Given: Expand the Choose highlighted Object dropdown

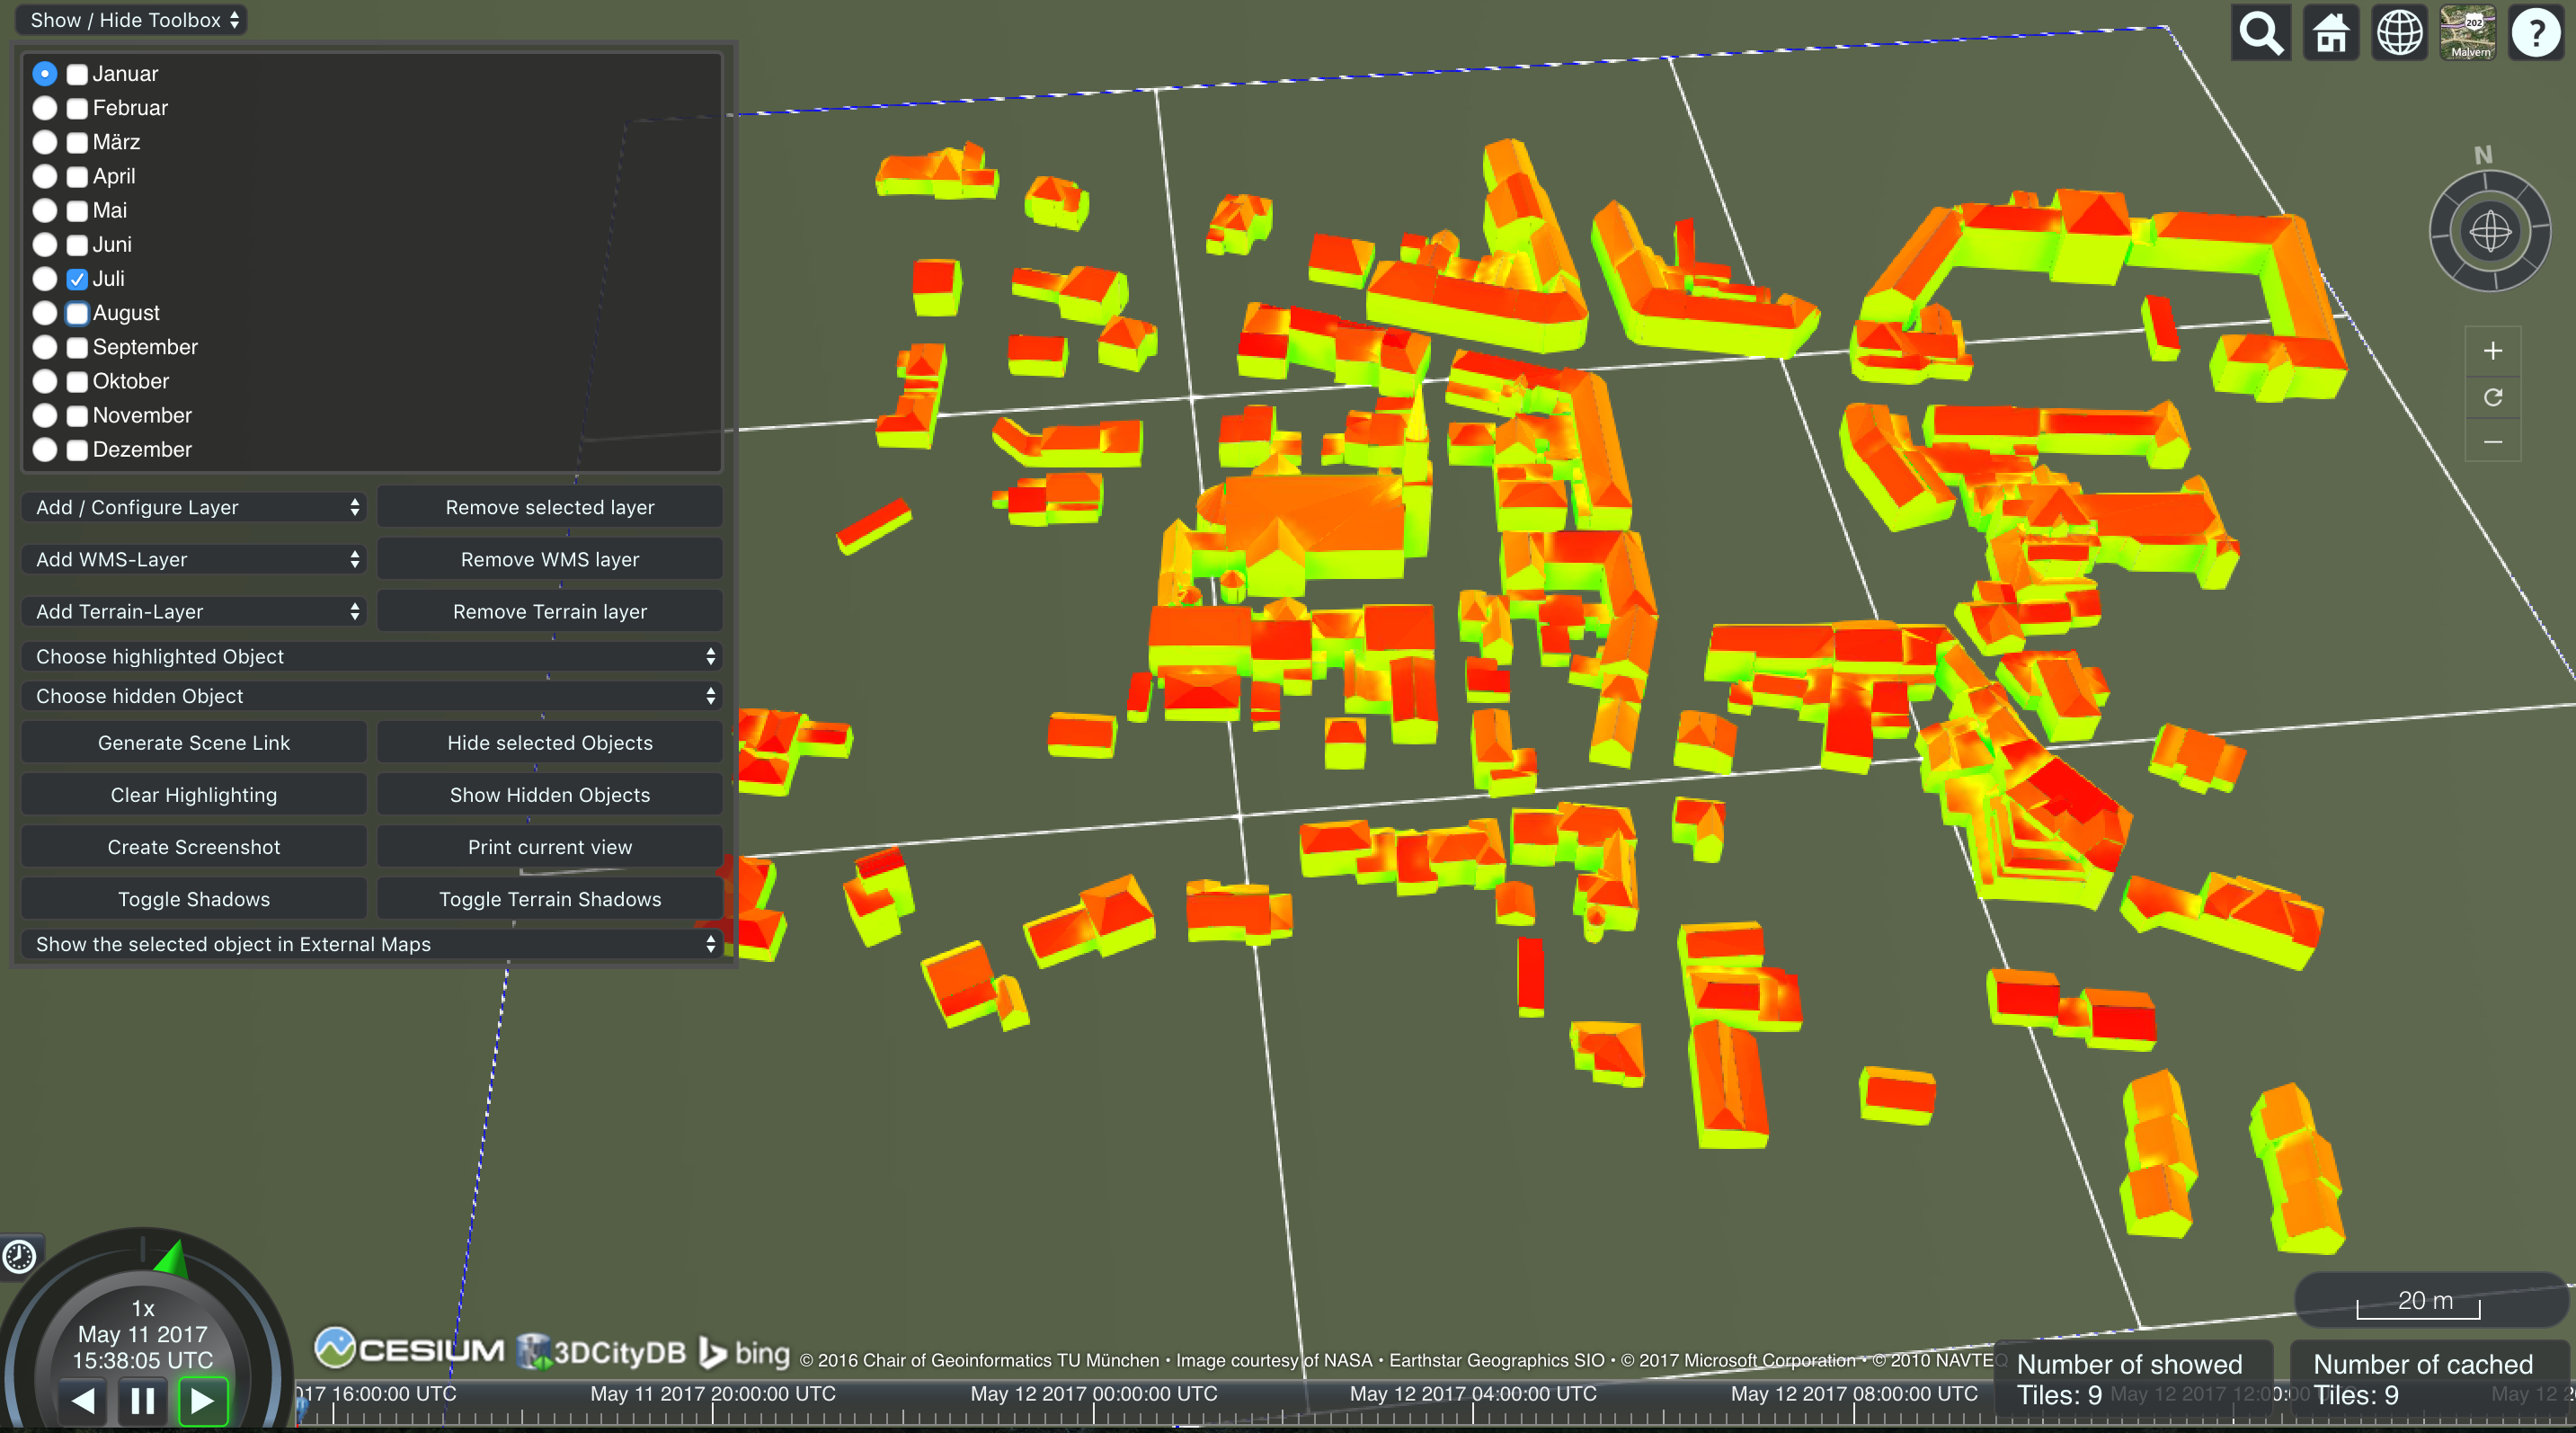Looking at the screenshot, I should click(372, 656).
